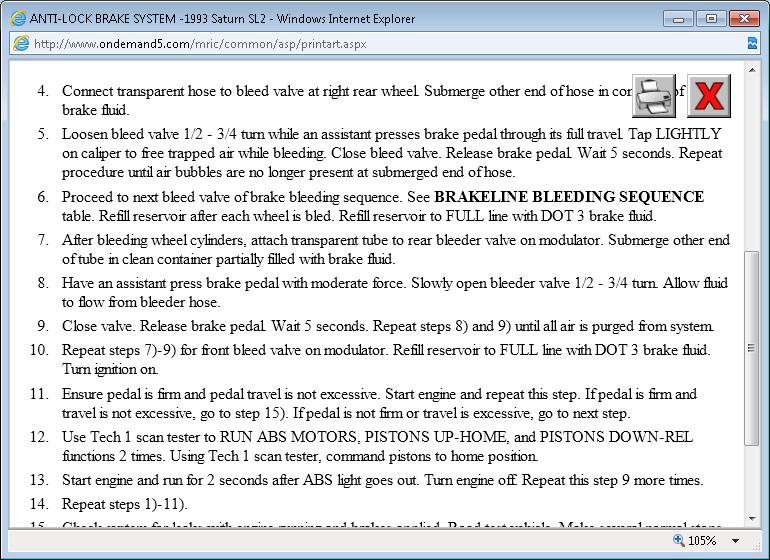Close the article with the red X icon
The image size is (770, 560).
(709, 96)
